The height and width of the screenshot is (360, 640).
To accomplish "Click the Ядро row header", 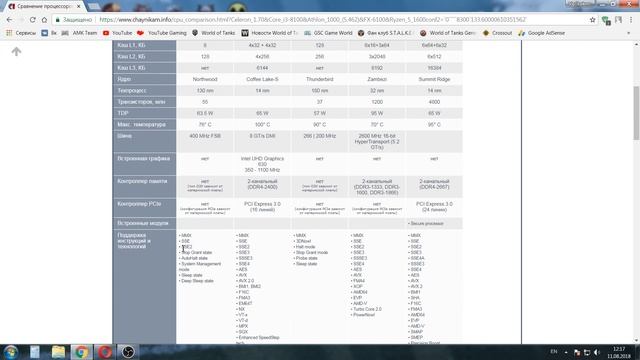I will click(x=144, y=79).
